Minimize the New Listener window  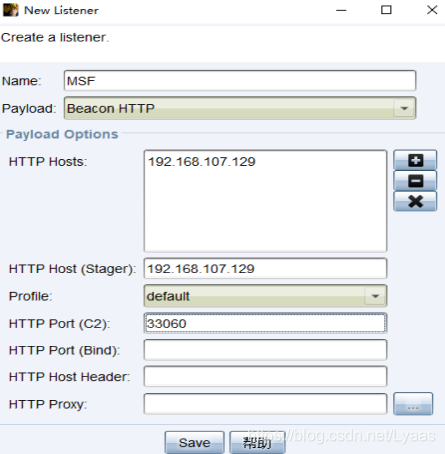[341, 10]
